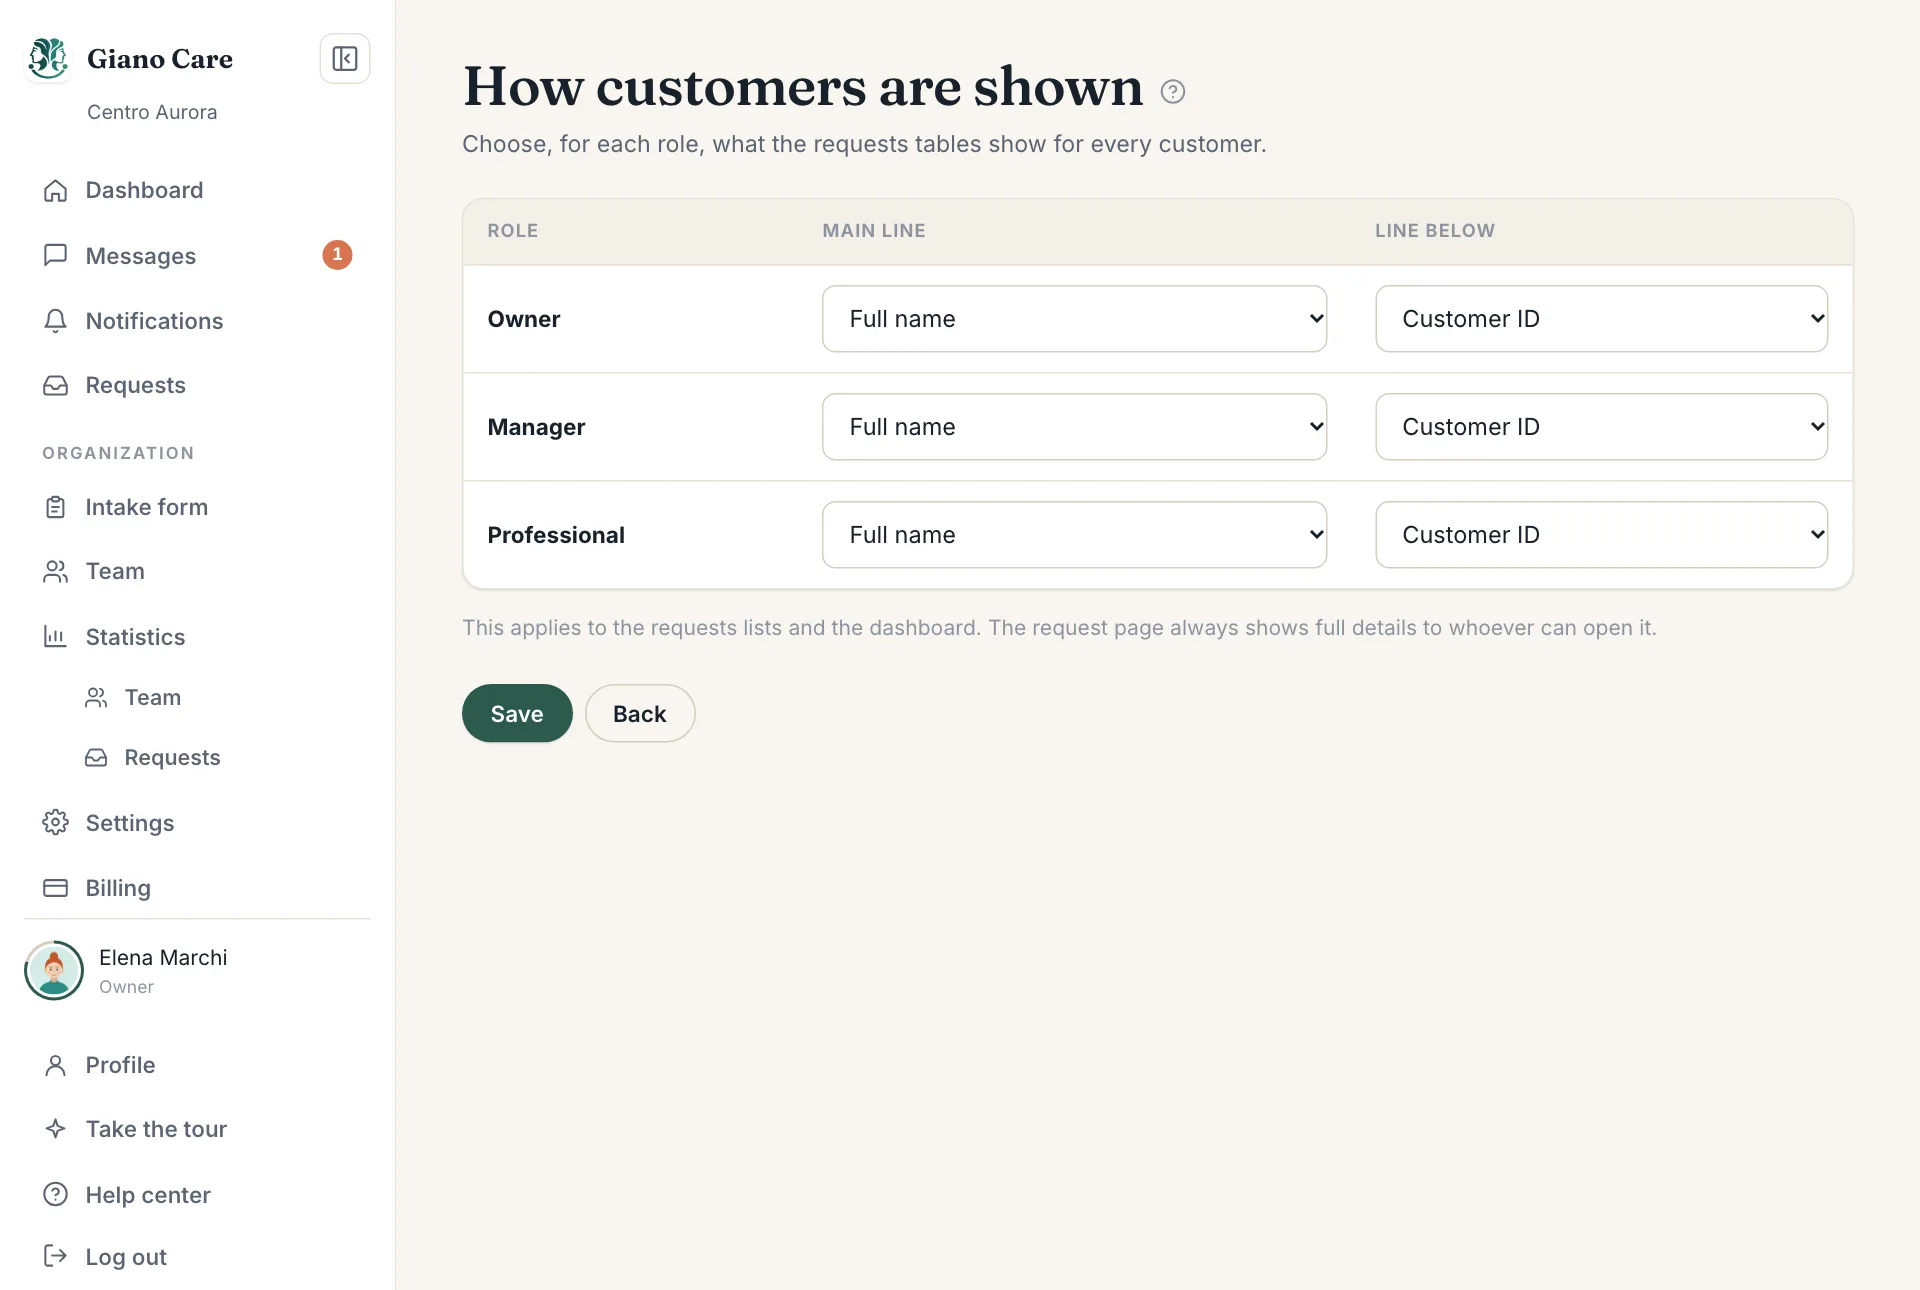Click the Intake form clipboard icon
The width and height of the screenshot is (1920, 1290).
coord(56,507)
